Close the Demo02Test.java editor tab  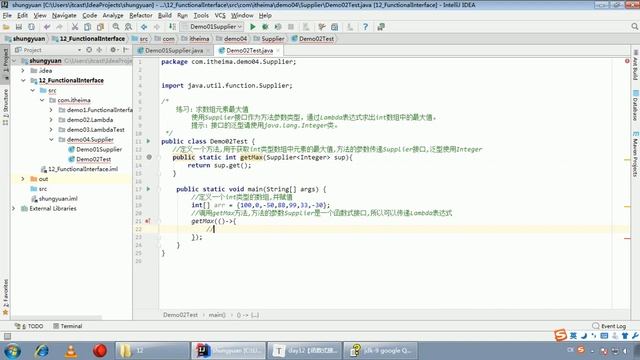click(x=278, y=51)
